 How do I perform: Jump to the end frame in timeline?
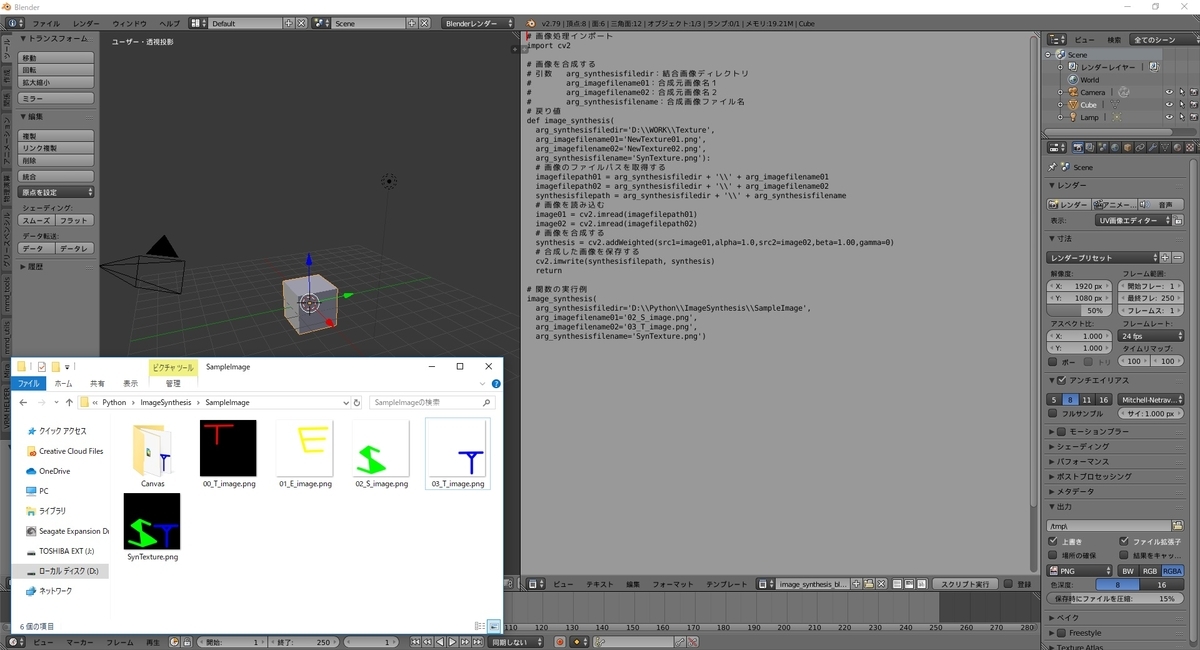tap(476, 642)
